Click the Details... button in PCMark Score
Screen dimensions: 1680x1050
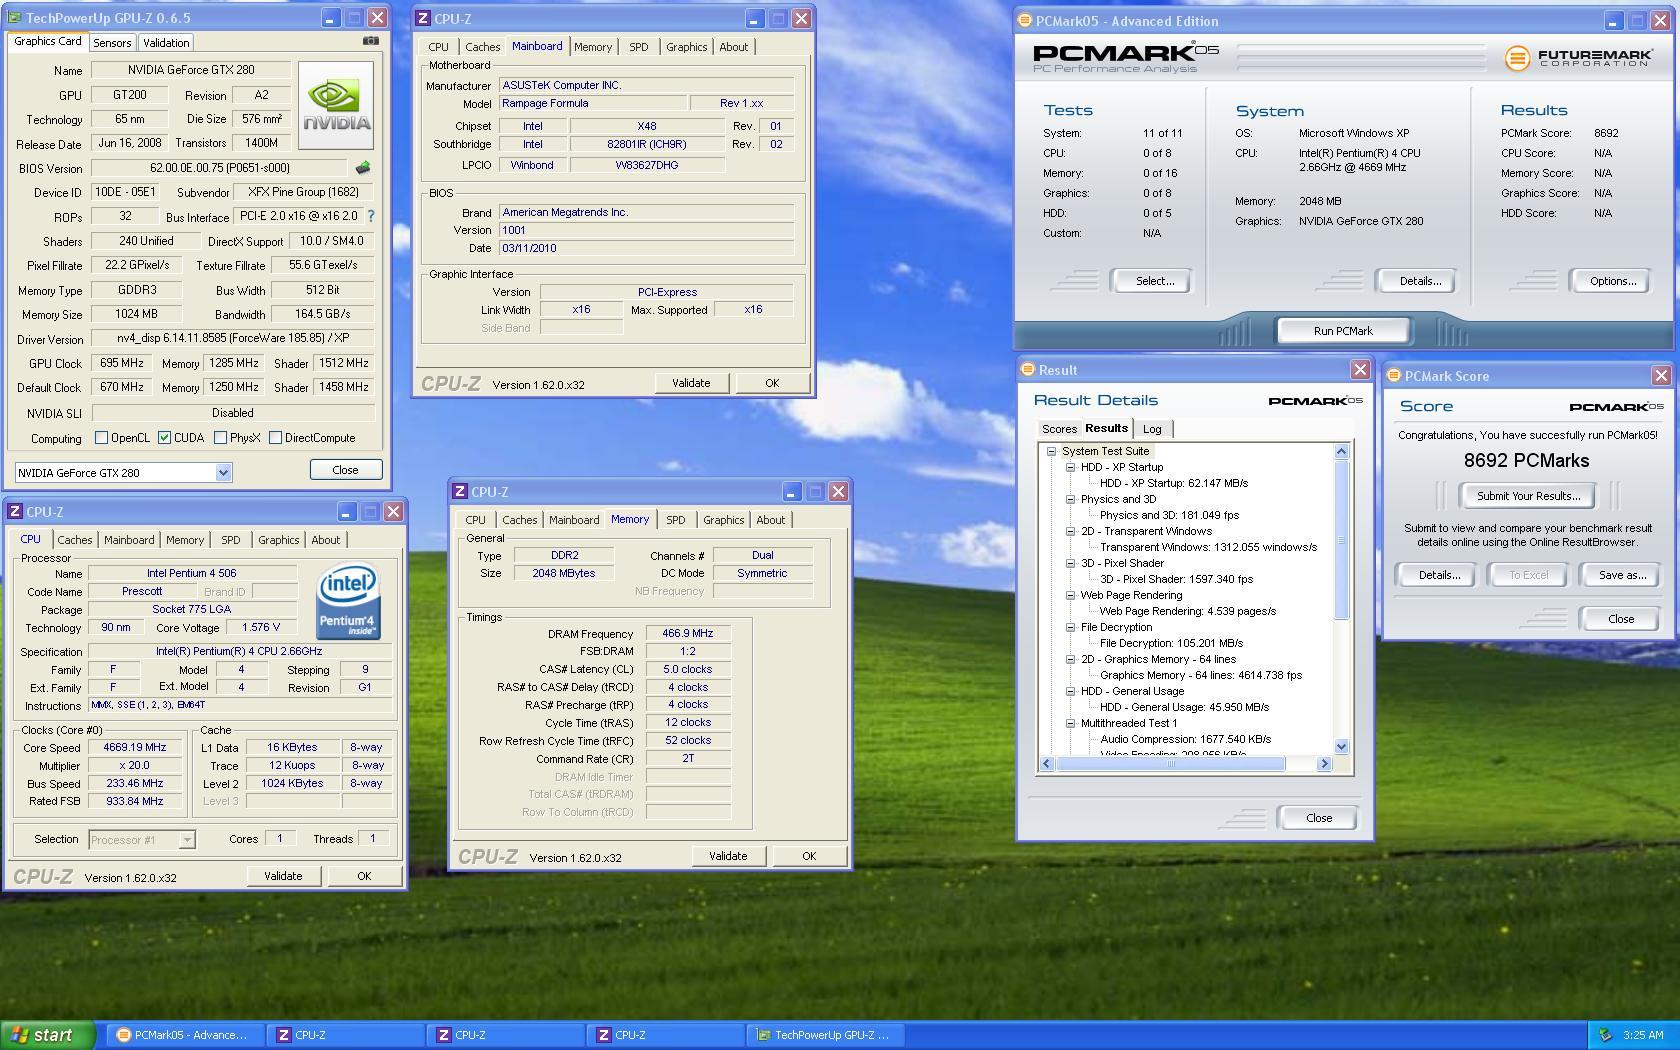coord(1439,575)
